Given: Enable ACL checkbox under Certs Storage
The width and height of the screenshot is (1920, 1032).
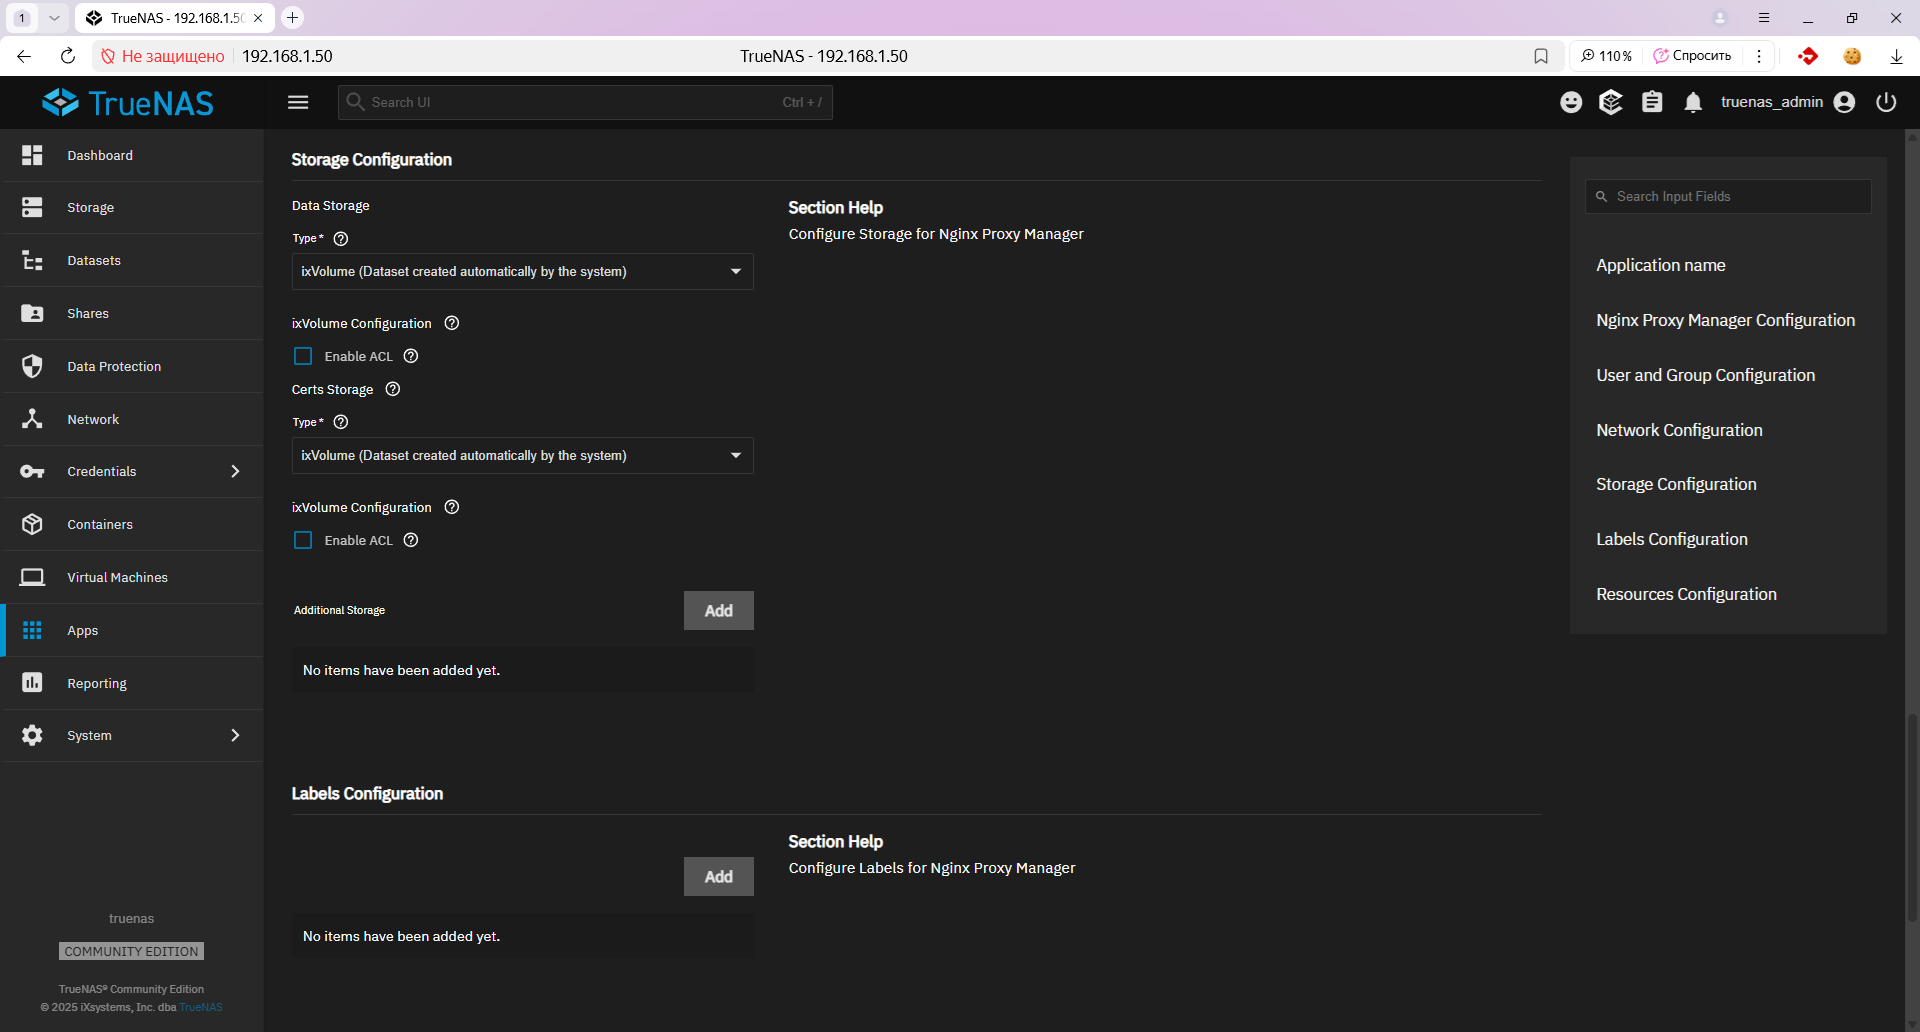Looking at the screenshot, I should [303, 540].
